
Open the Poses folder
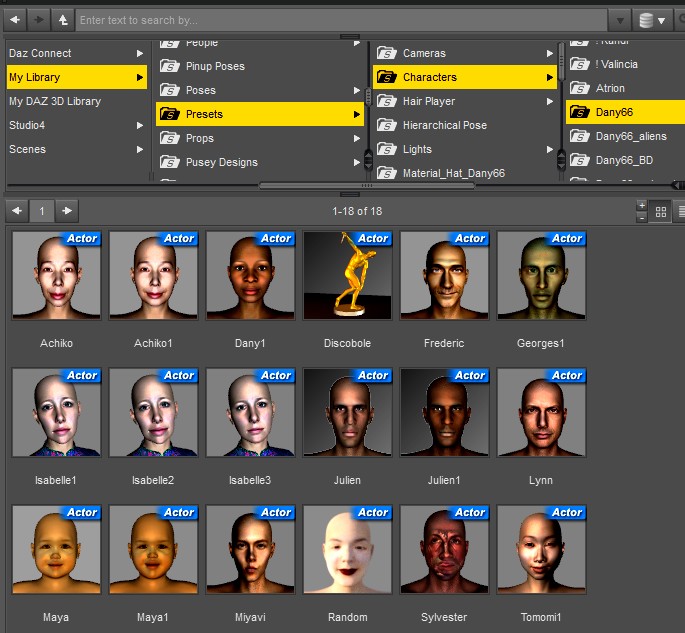click(x=259, y=90)
